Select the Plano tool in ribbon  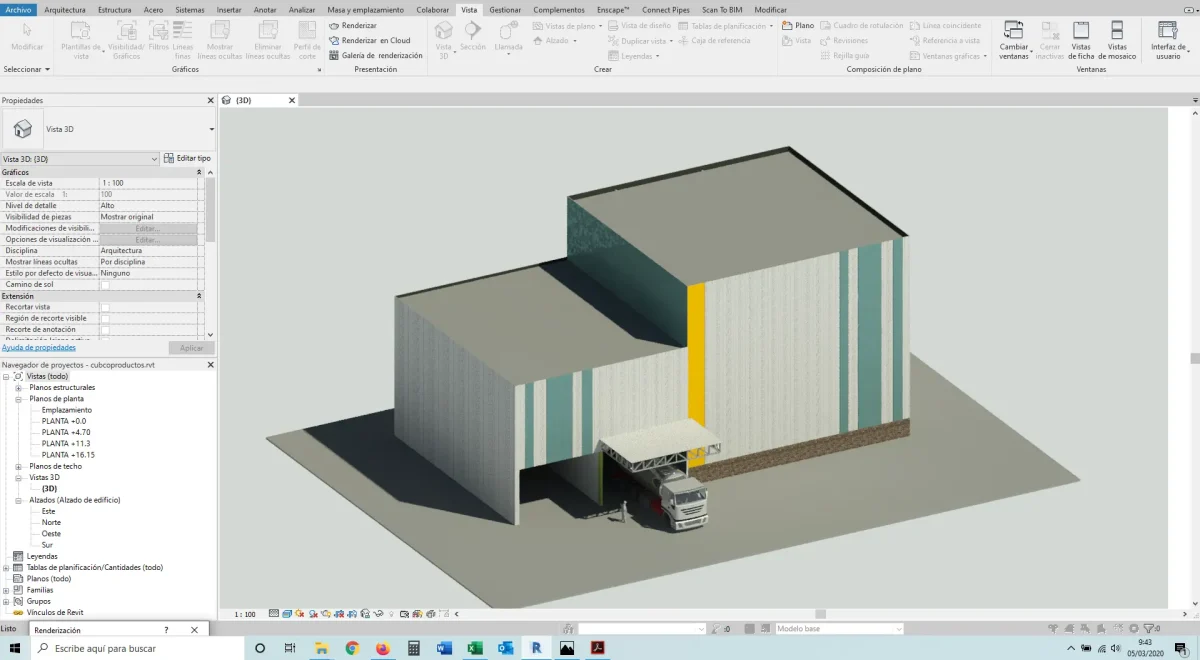tap(798, 25)
